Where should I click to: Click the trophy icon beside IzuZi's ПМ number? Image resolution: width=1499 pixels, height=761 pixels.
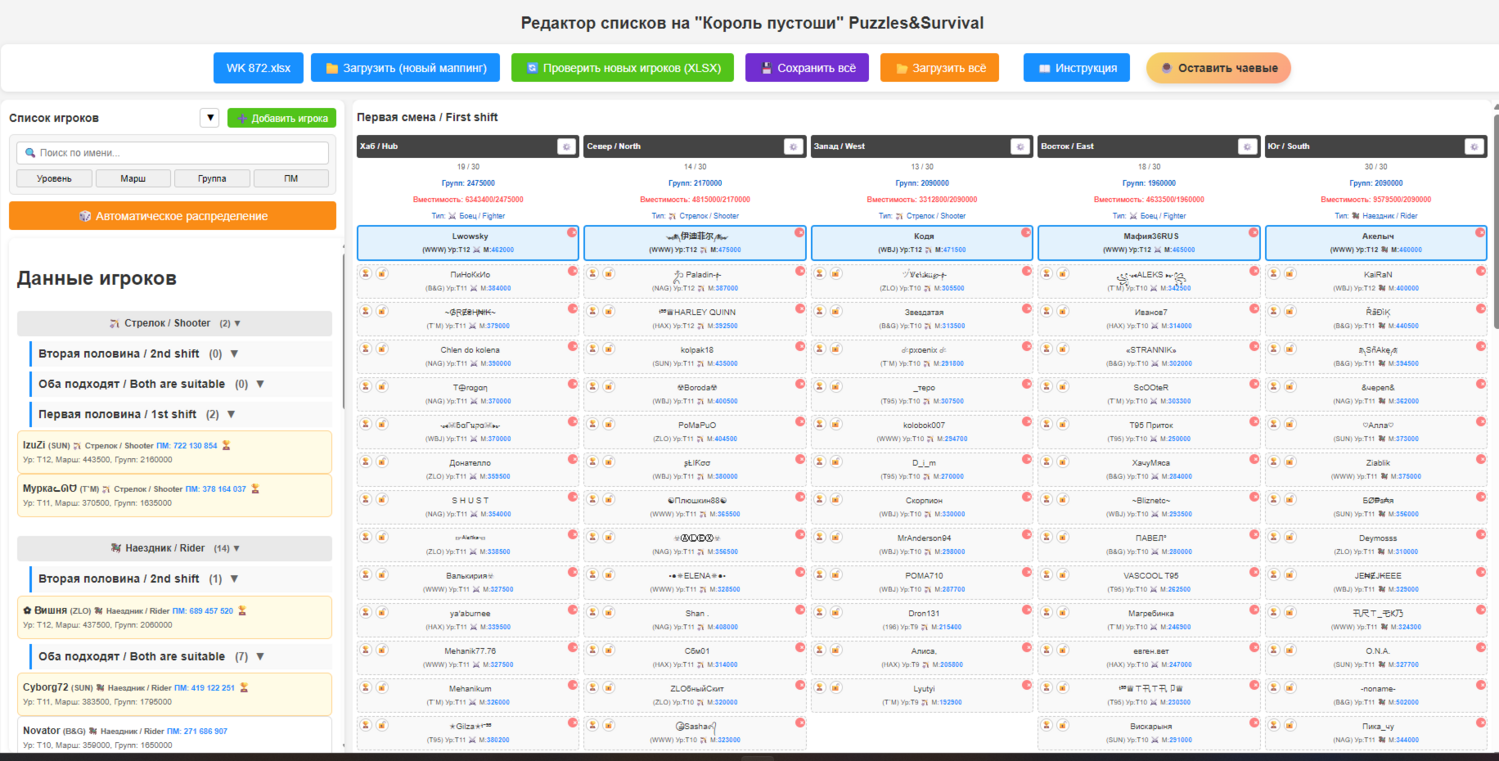(226, 446)
